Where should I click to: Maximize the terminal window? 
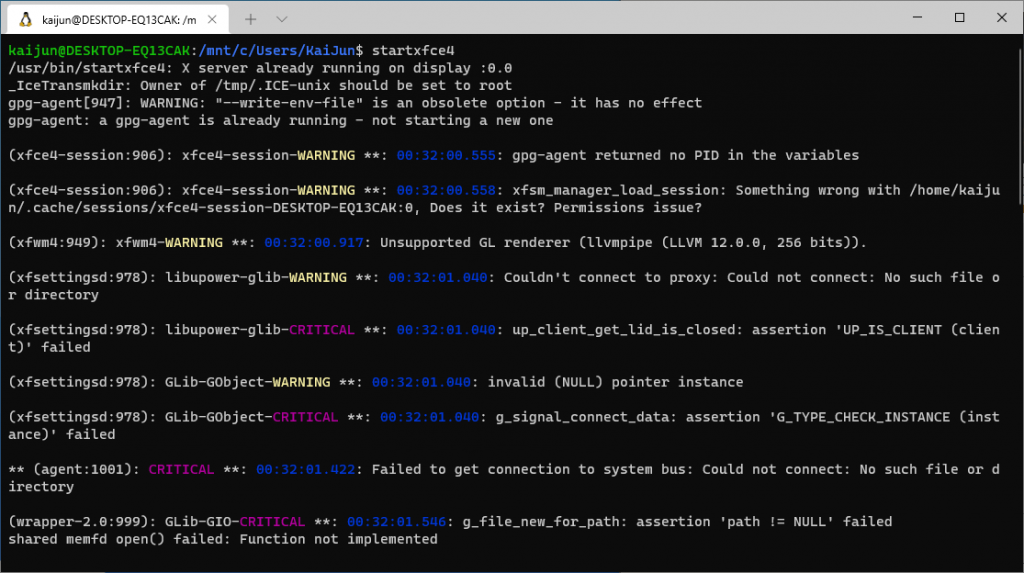959,18
